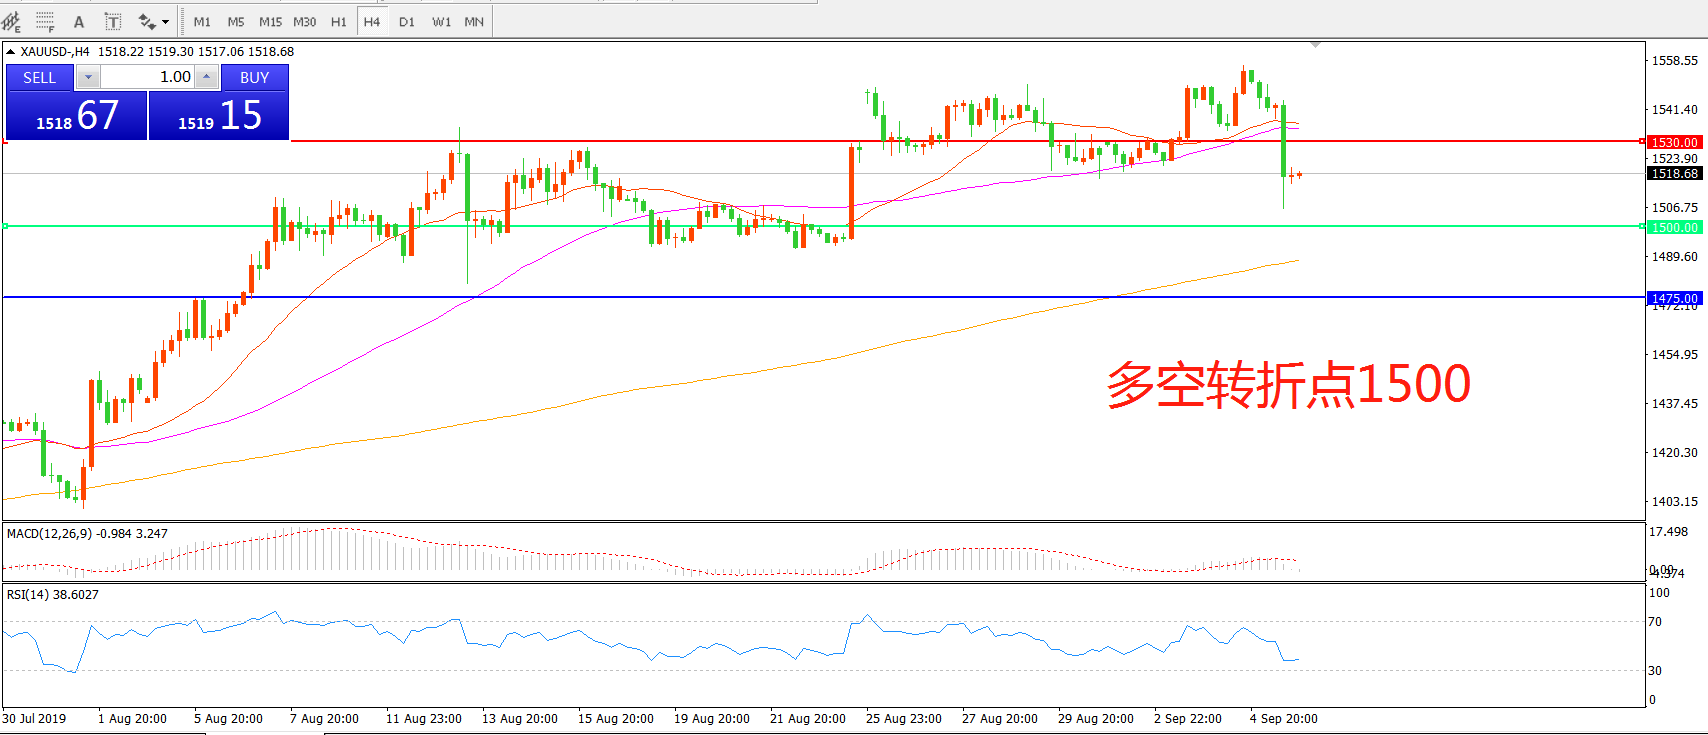Select the W1 weekly timeframe
Viewport: 1708px width, 735px height.
tap(441, 21)
